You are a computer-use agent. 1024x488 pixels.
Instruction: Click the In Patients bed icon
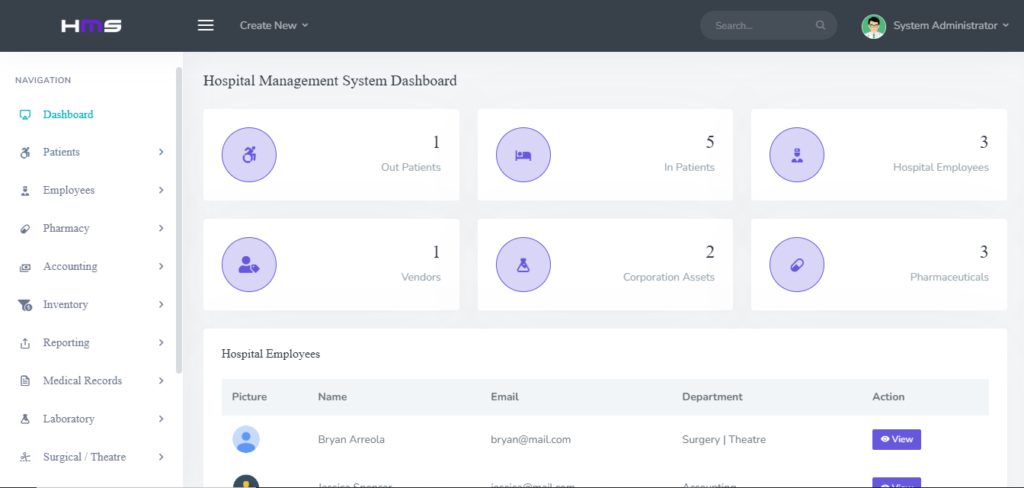pyautogui.click(x=523, y=155)
